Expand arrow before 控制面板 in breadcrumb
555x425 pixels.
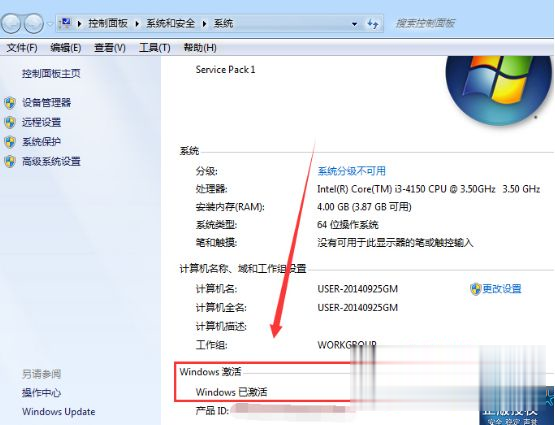coord(79,24)
